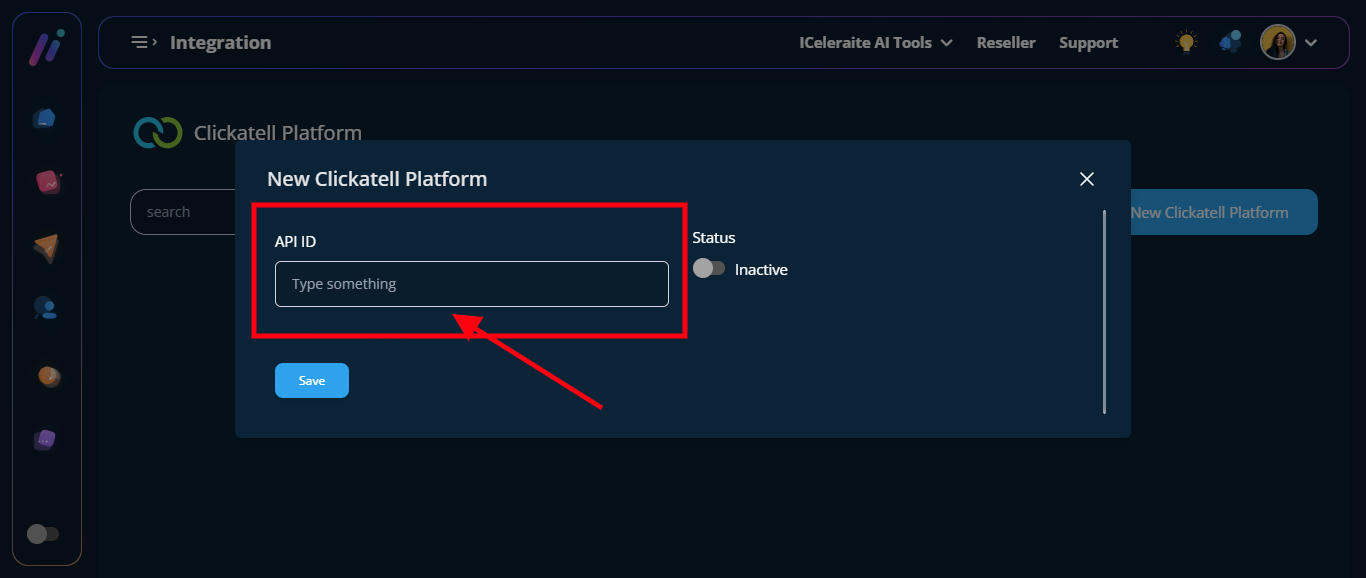Open the pink chart analytics sidebar icon

(x=47, y=182)
